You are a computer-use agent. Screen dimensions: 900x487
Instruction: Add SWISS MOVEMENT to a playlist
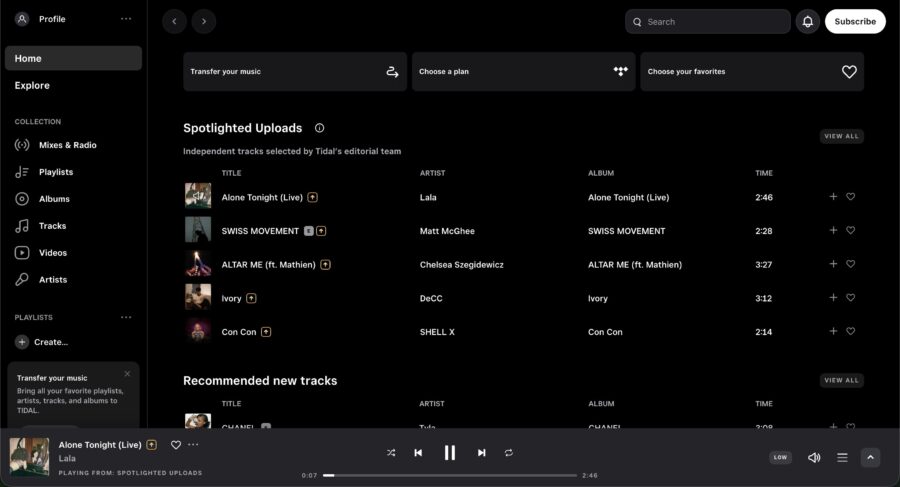(833, 230)
